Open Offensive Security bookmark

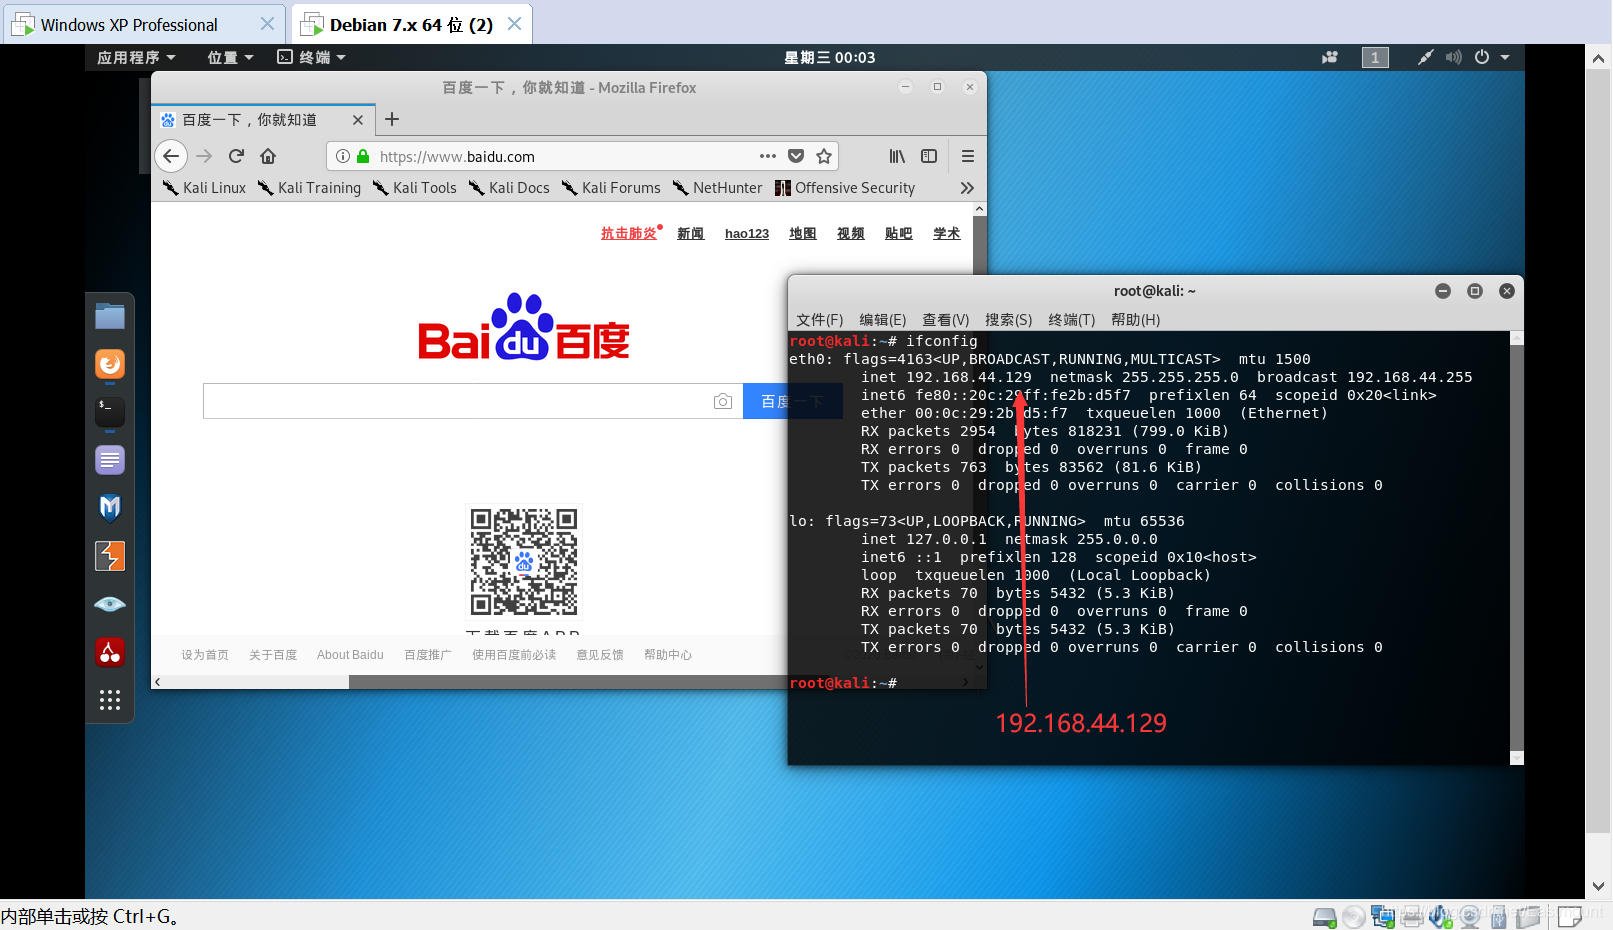tap(845, 188)
